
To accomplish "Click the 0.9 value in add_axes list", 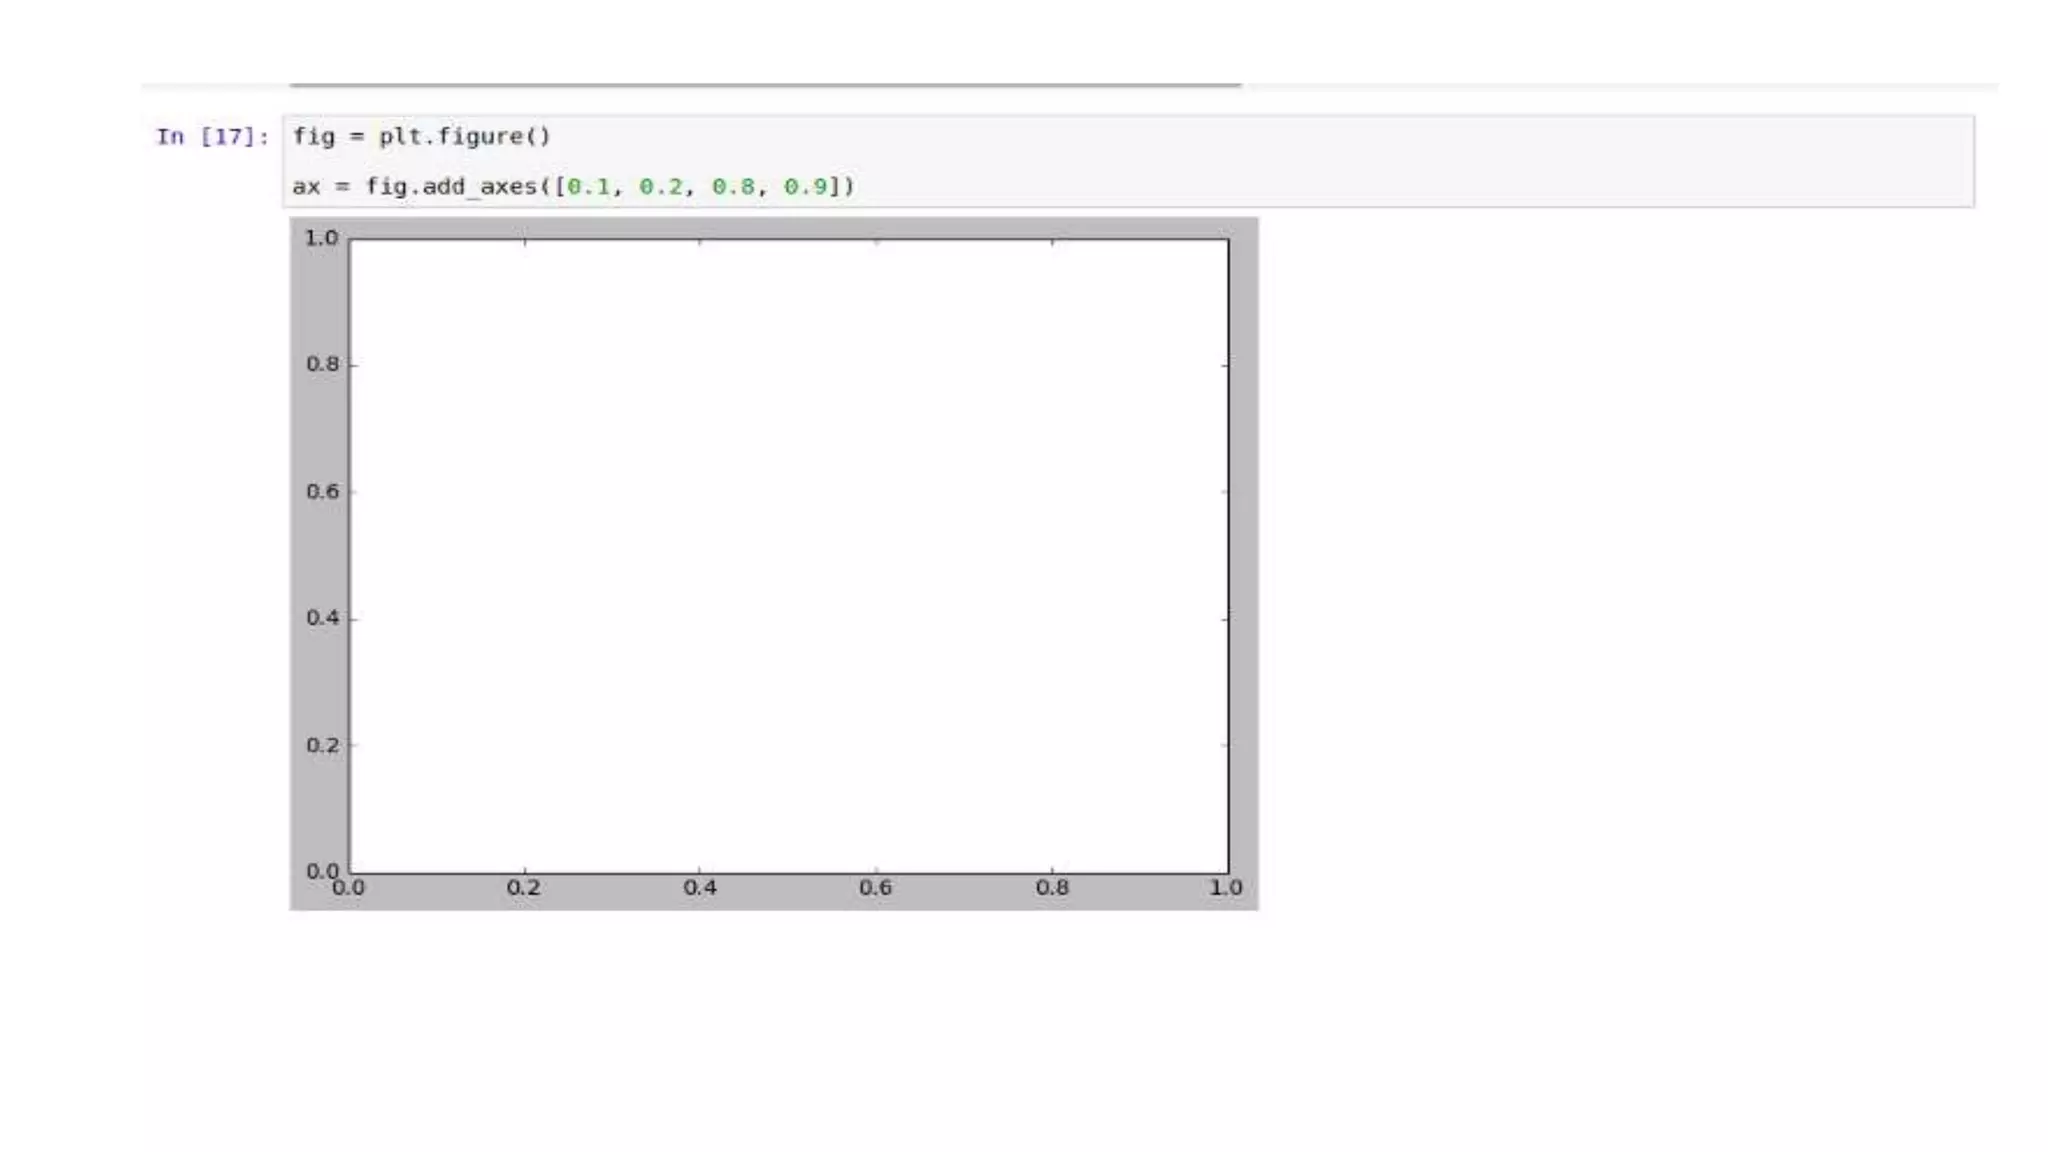I will tap(806, 187).
